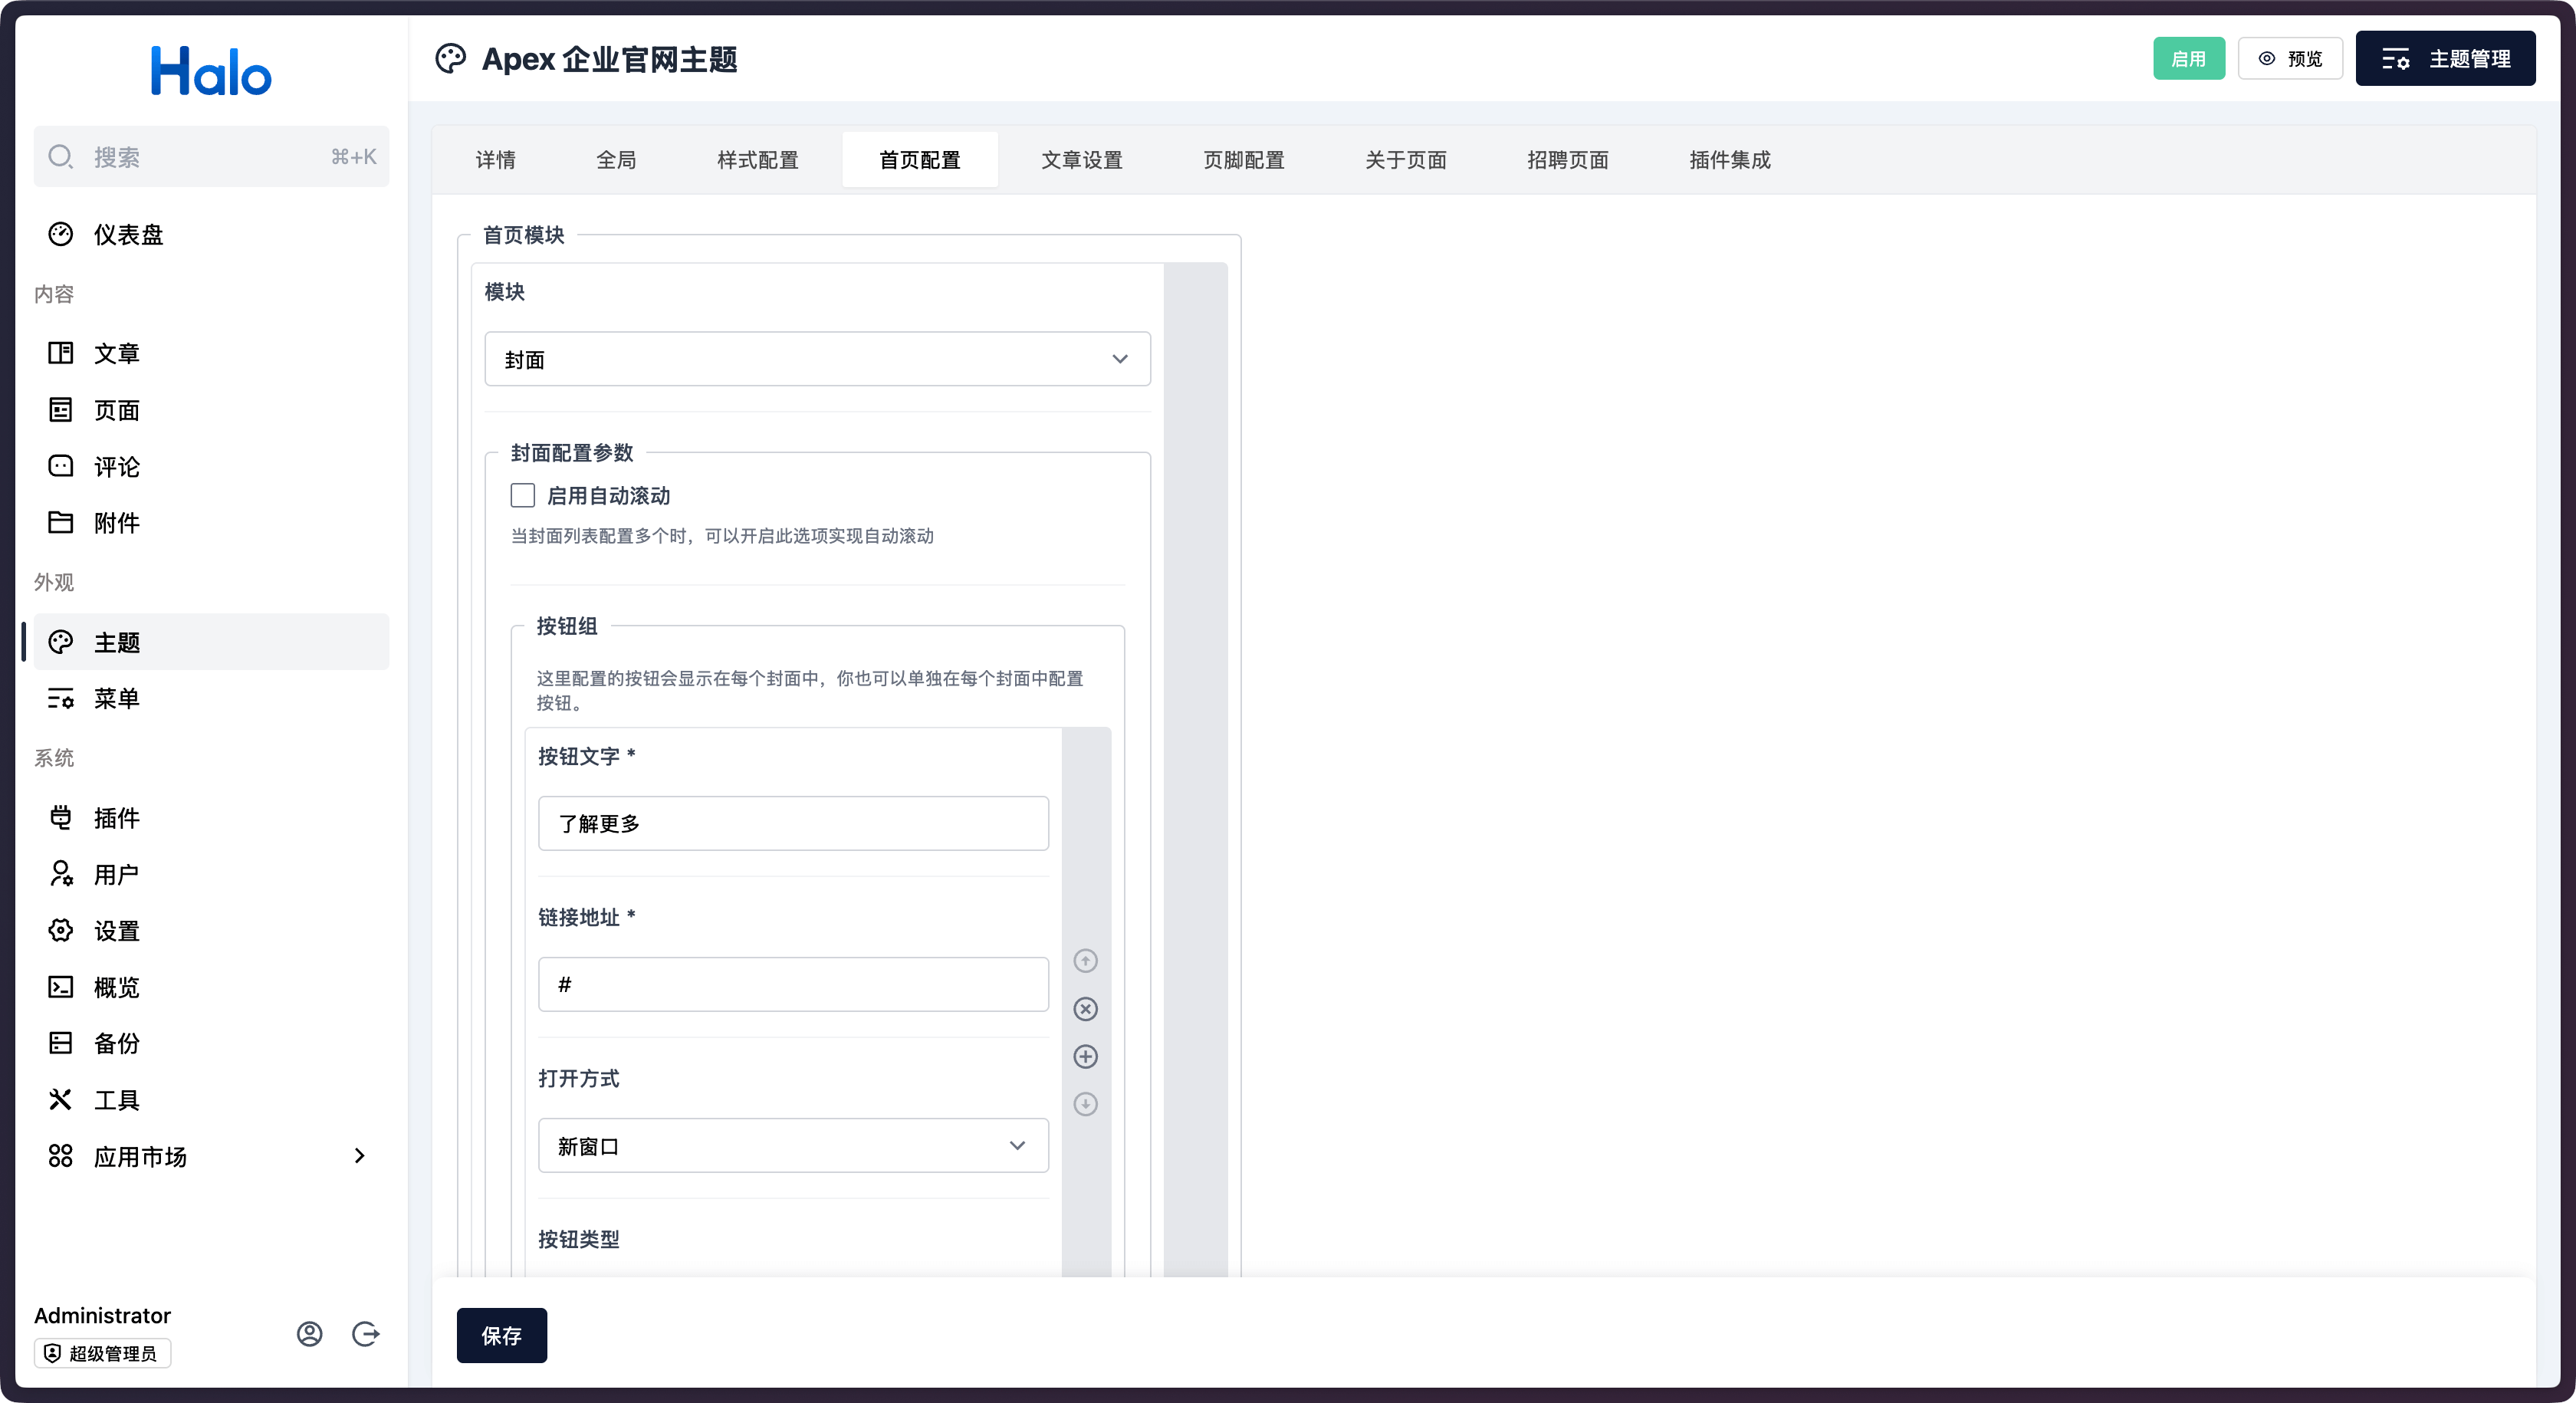Open the 模块 module dropdown showing 封面

(x=817, y=359)
